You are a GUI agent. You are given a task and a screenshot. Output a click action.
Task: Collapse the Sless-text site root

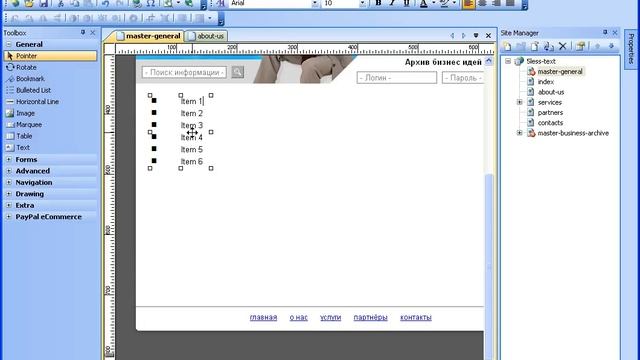click(508, 61)
